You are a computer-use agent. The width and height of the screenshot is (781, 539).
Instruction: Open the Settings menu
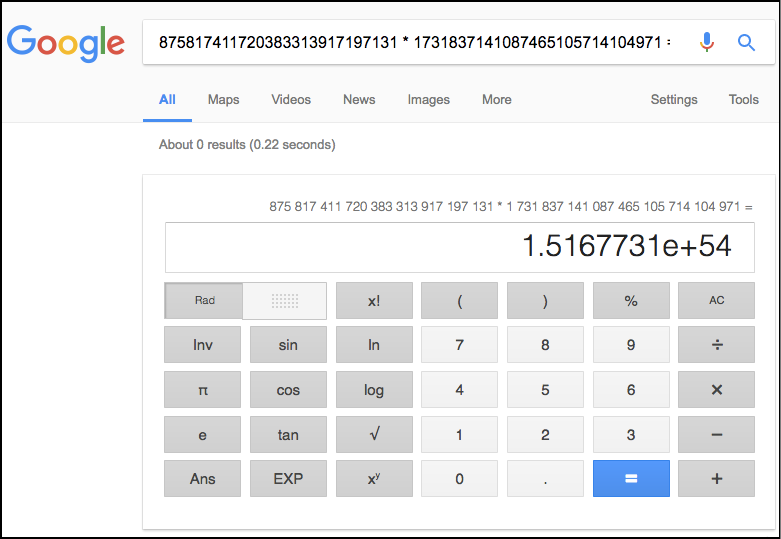[x=674, y=100]
